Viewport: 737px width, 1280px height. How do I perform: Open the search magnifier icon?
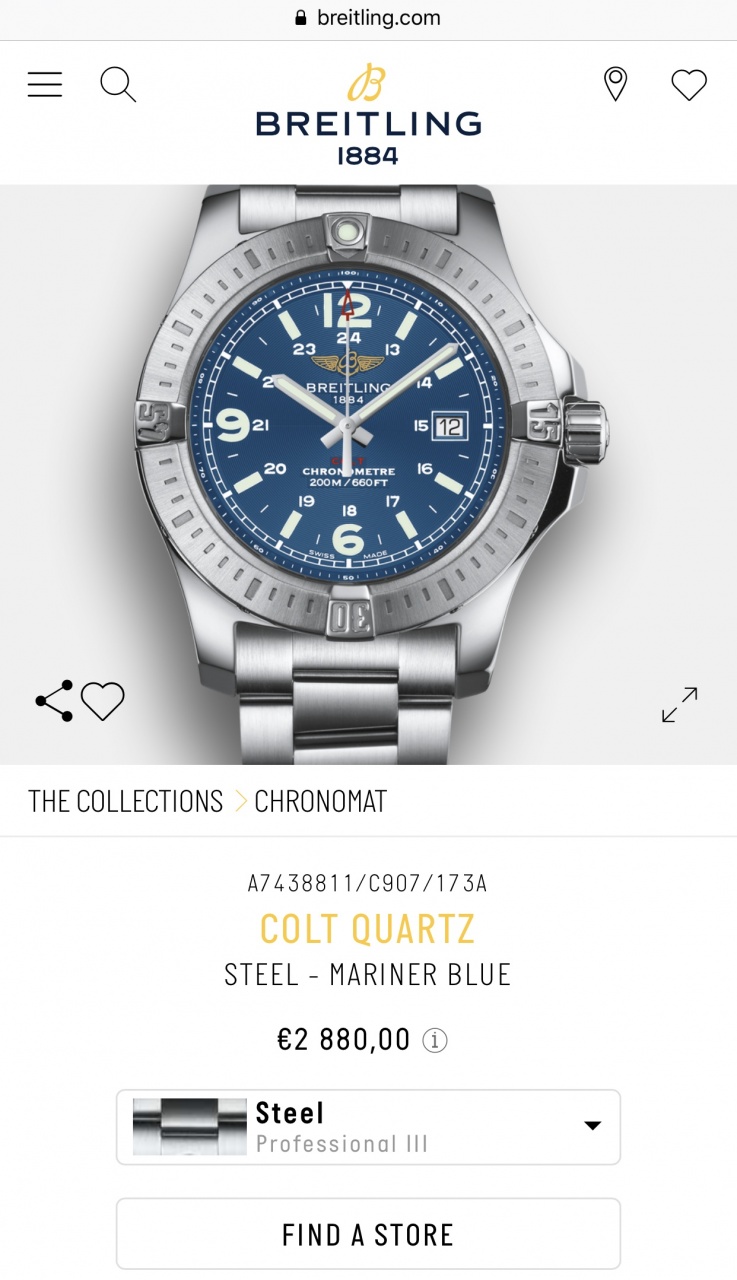coord(118,85)
